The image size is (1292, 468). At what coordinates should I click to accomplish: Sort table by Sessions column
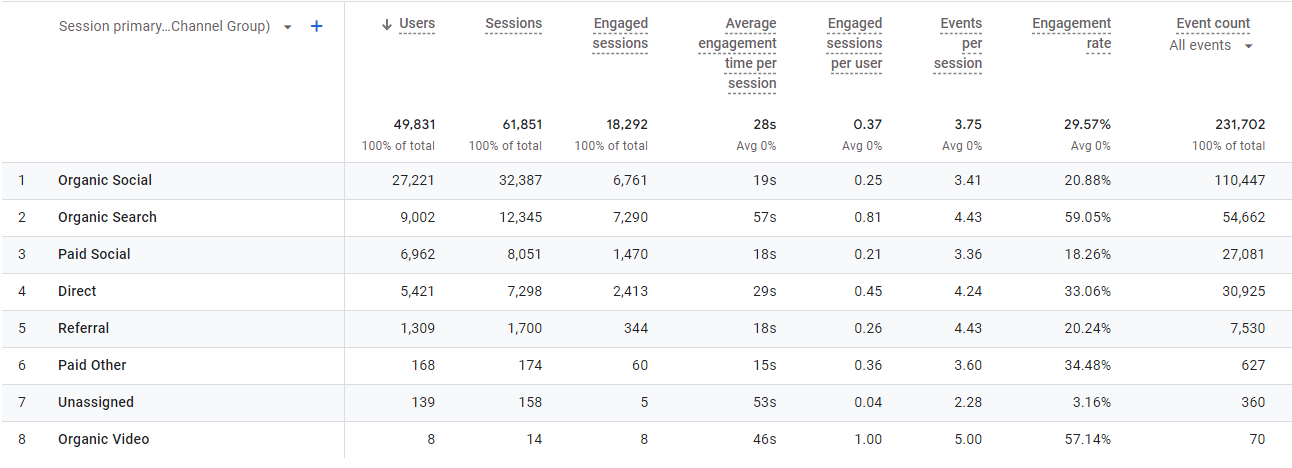pyautogui.click(x=513, y=24)
